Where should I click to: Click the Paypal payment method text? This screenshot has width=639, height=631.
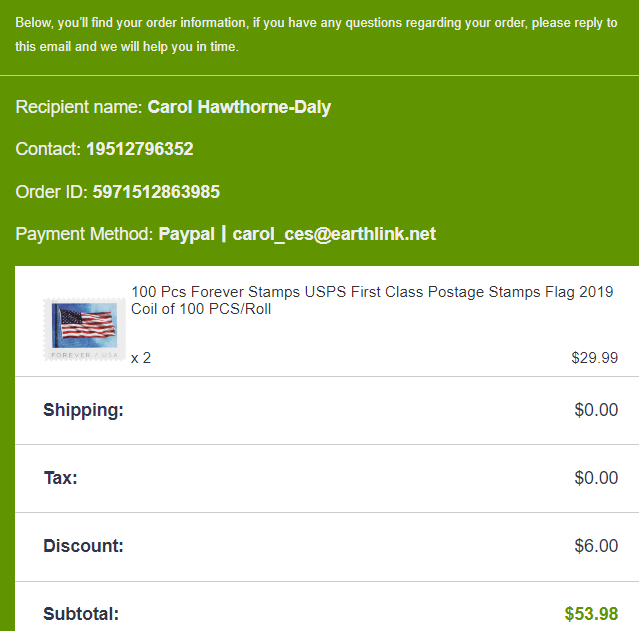(x=186, y=234)
